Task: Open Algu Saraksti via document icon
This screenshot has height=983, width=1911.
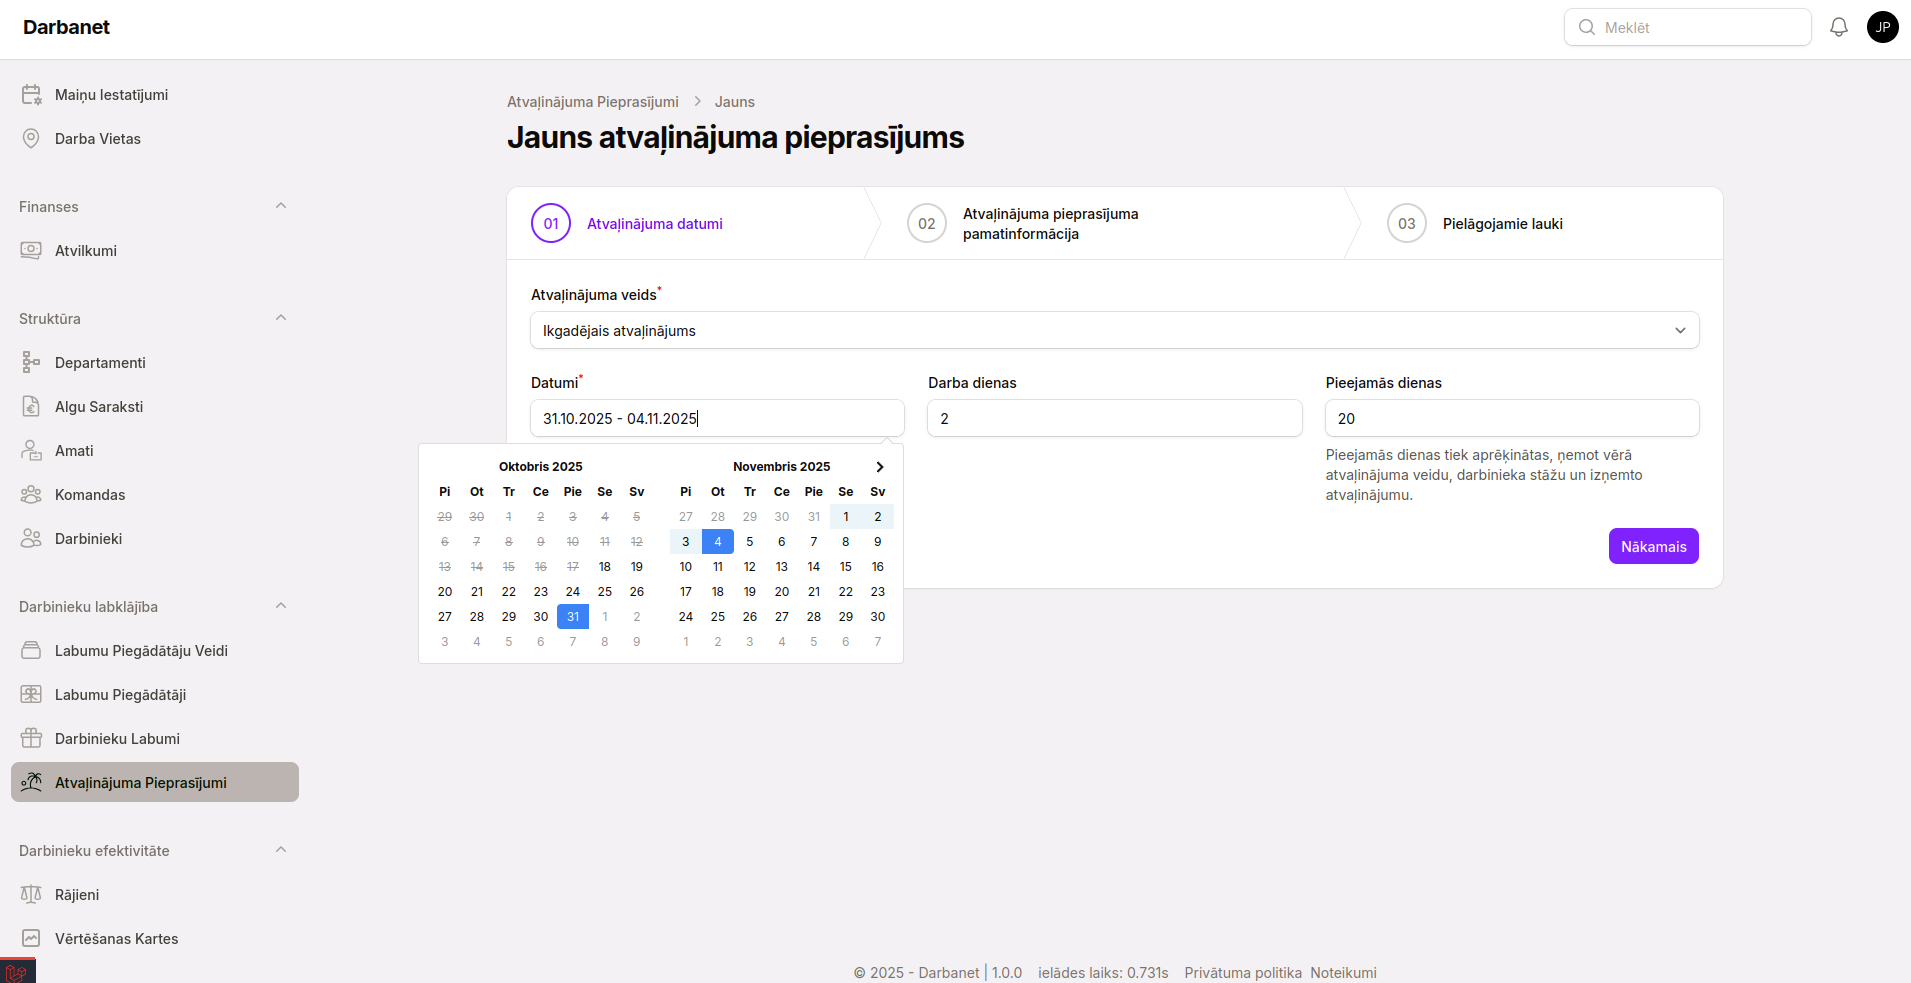Action: pos(31,406)
